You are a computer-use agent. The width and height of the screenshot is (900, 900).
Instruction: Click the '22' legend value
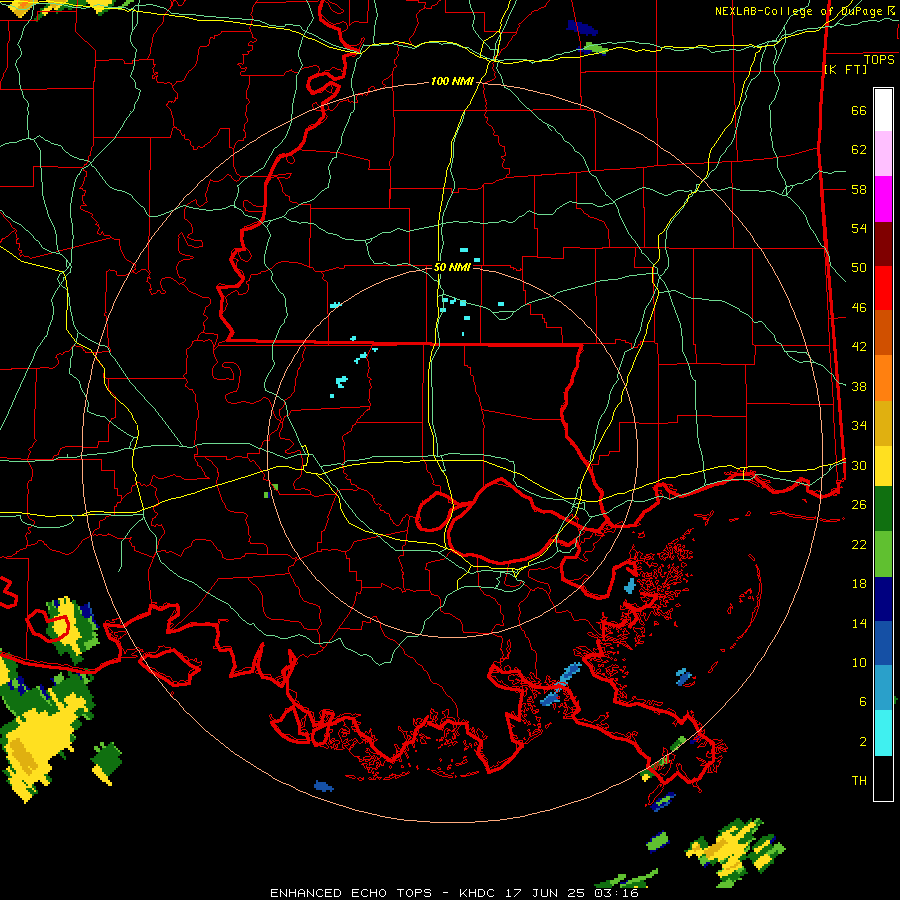859,545
